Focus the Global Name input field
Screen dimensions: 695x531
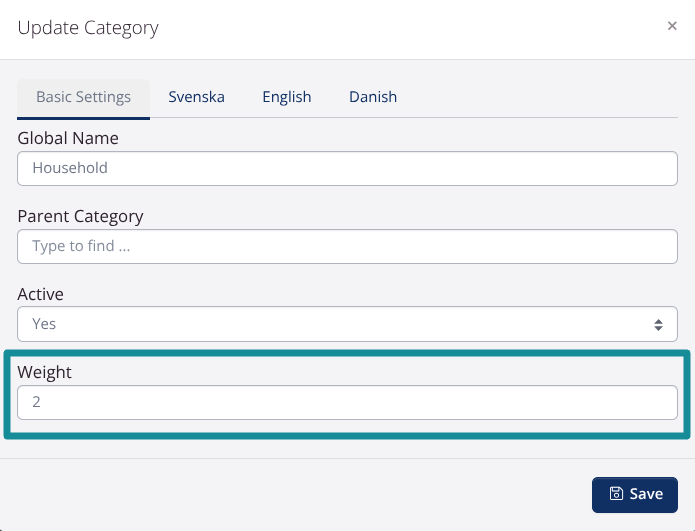point(347,168)
